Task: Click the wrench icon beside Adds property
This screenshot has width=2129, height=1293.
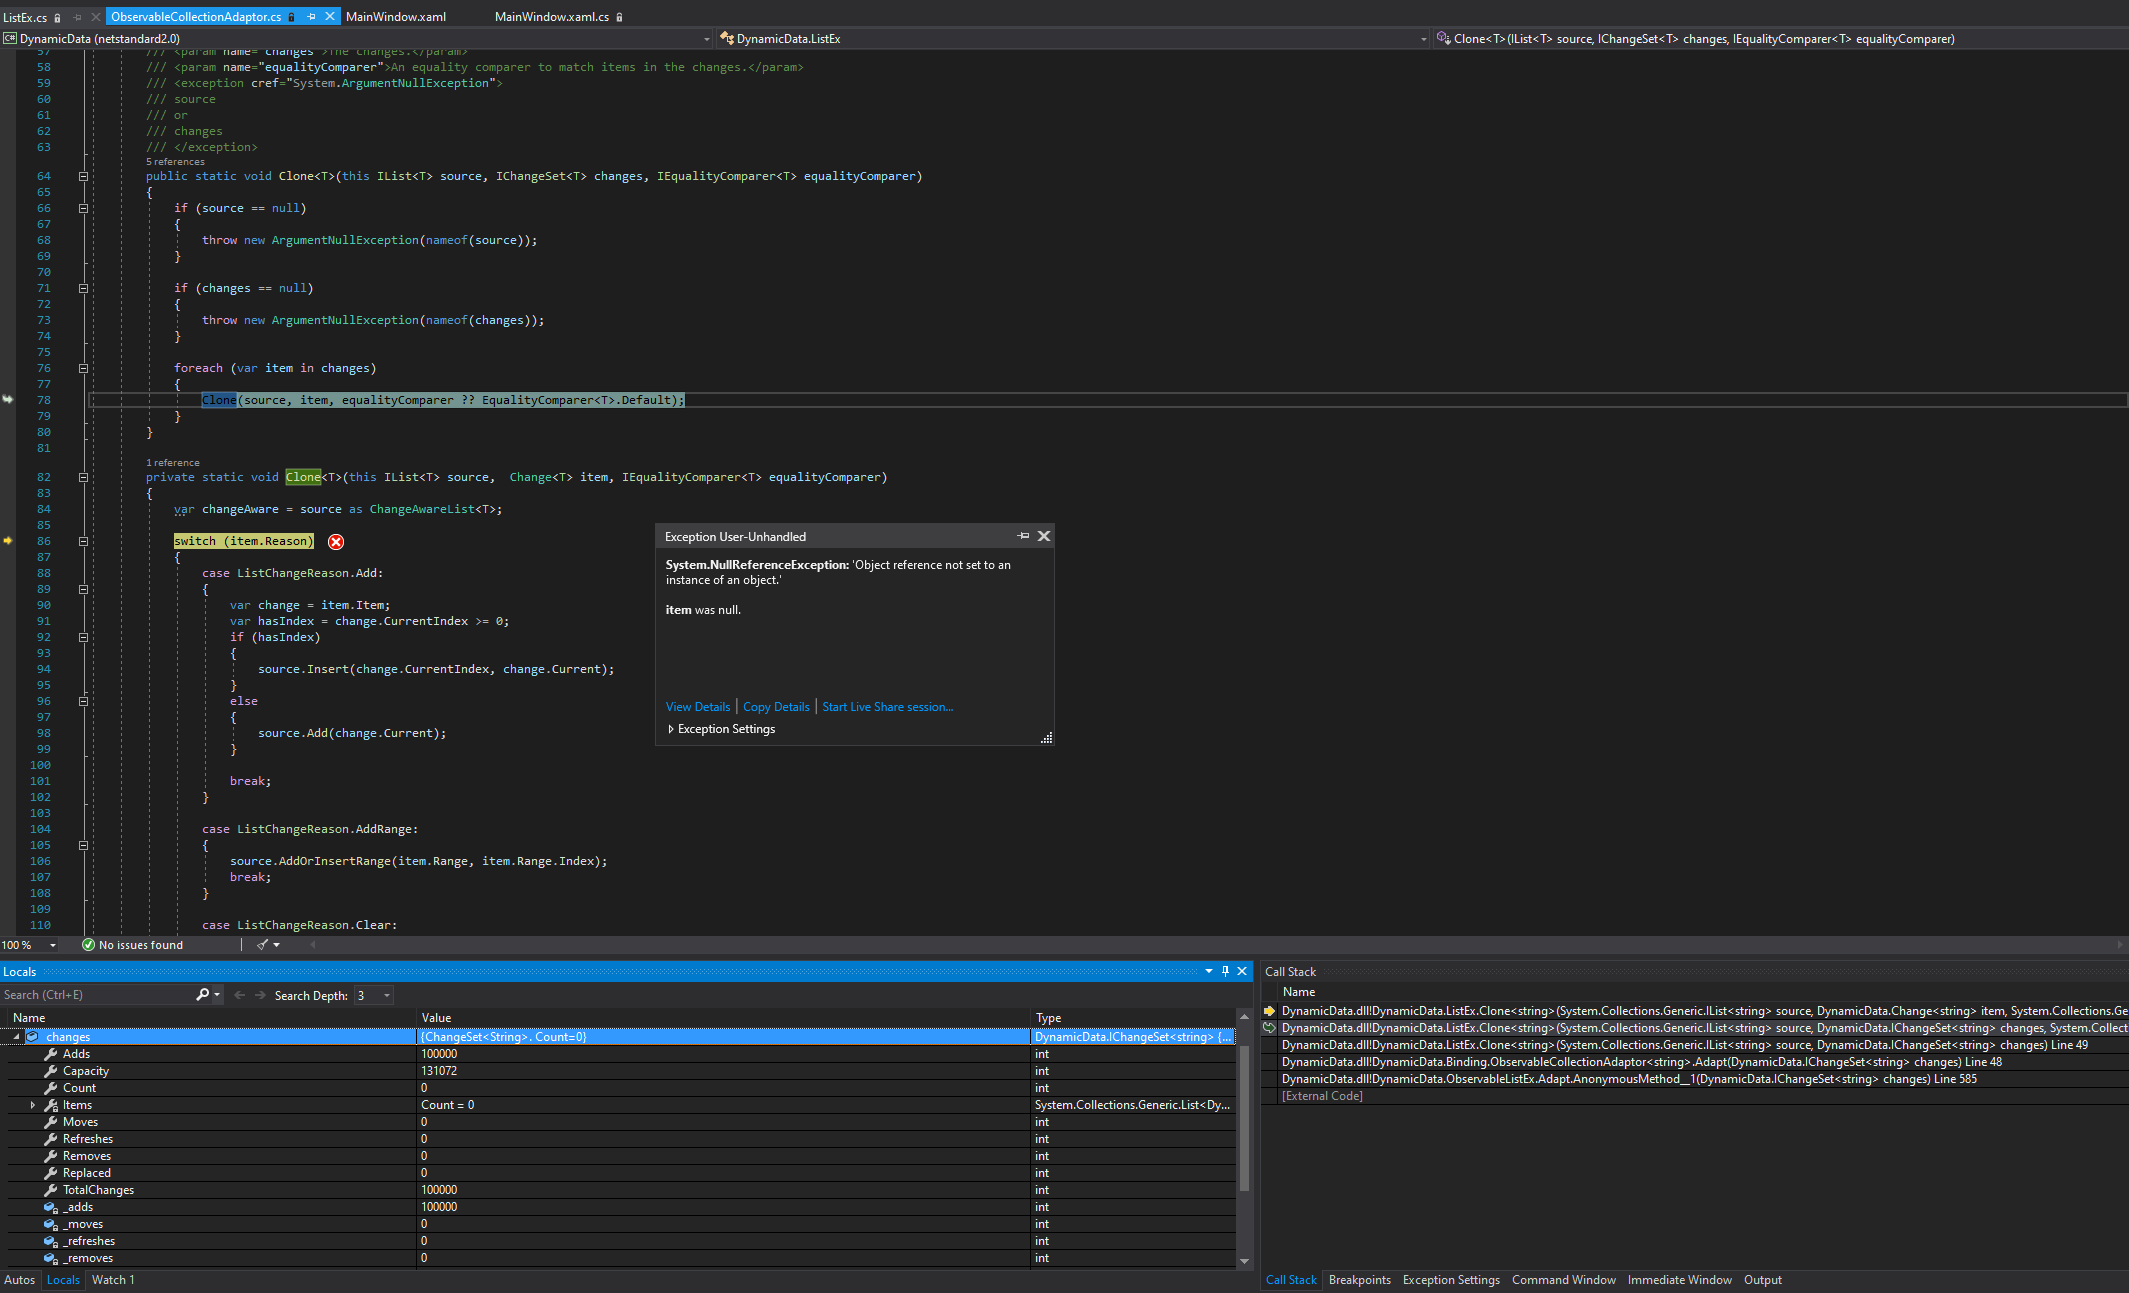Action: point(51,1054)
